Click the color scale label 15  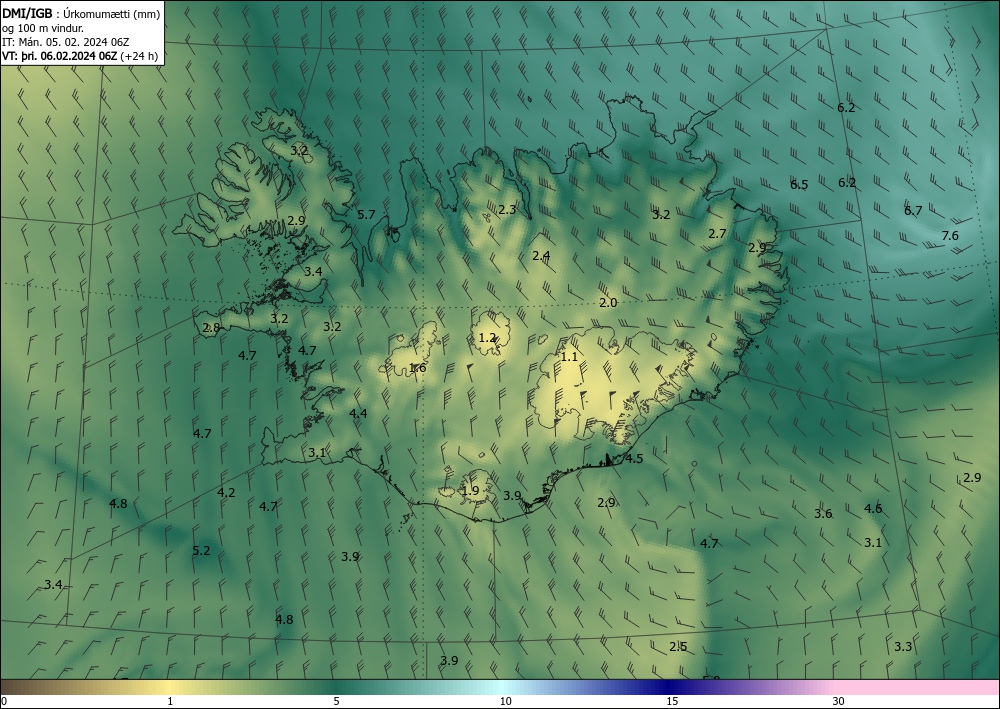pyautogui.click(x=672, y=701)
